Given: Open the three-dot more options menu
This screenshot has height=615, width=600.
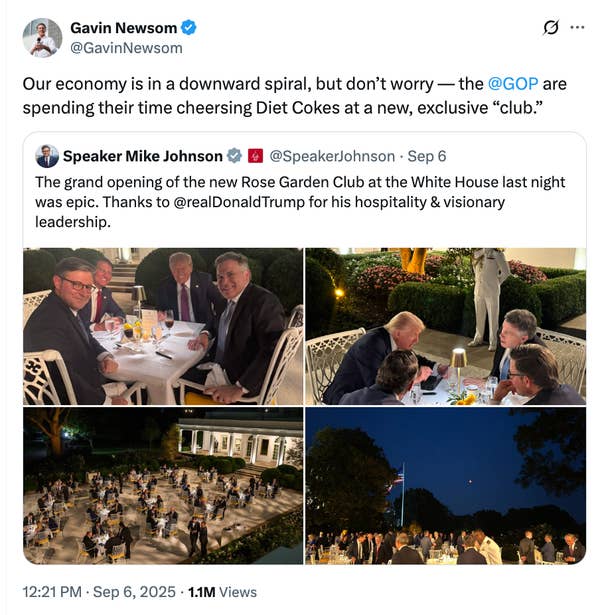Looking at the screenshot, I should click(x=577, y=27).
